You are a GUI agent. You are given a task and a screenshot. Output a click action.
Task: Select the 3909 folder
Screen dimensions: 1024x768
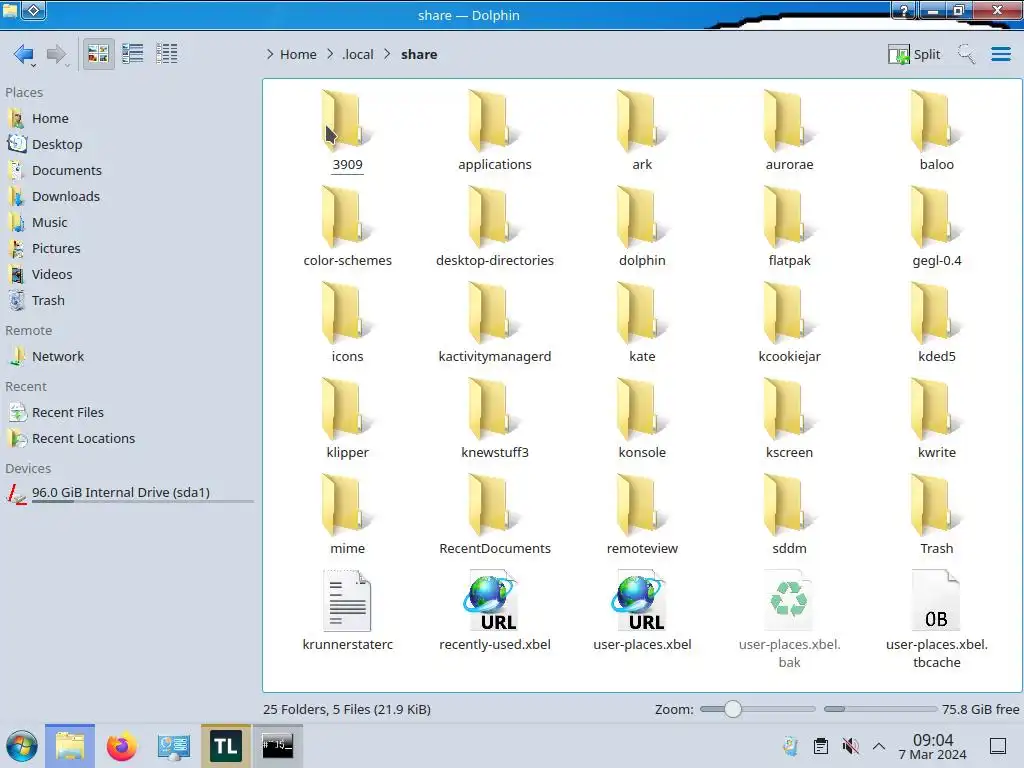(x=347, y=131)
